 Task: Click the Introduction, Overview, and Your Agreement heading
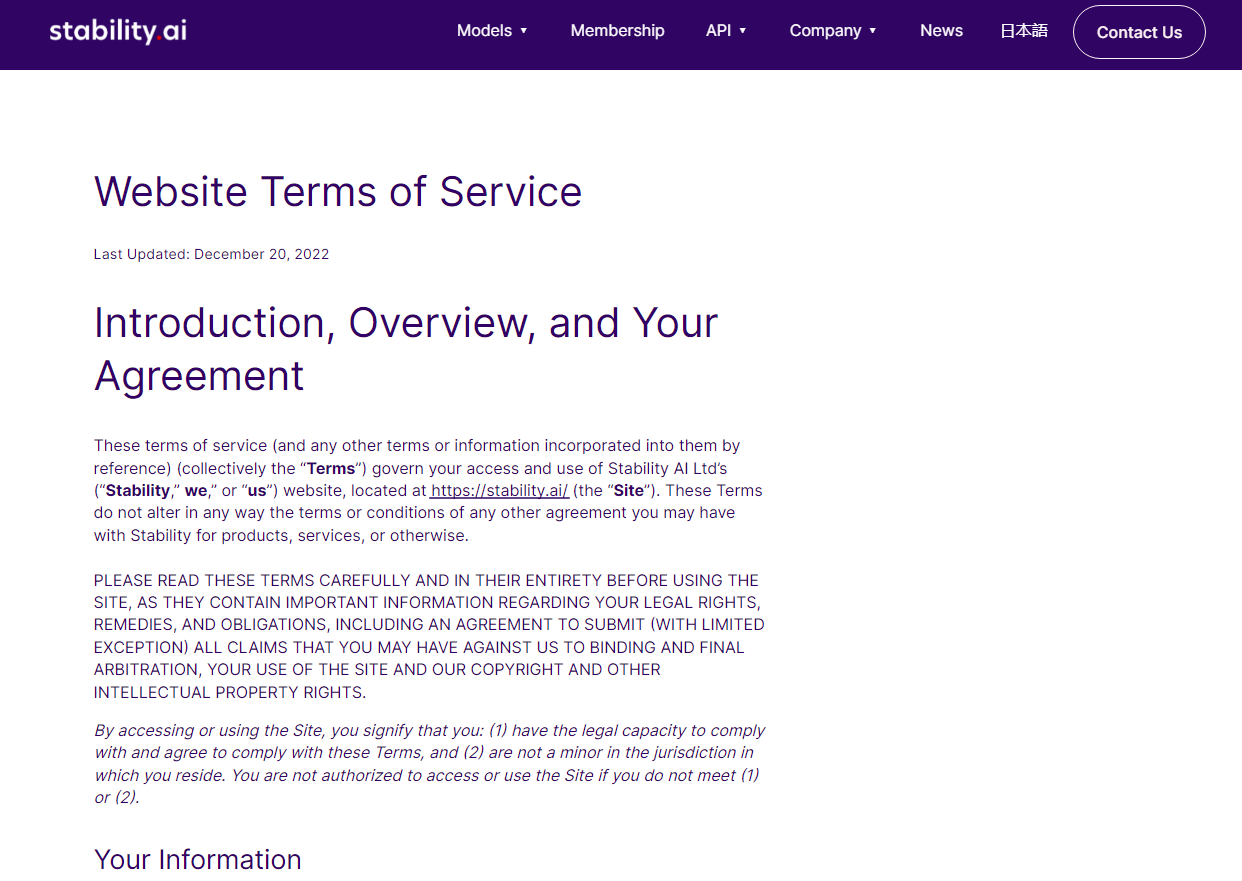pyautogui.click(x=406, y=349)
